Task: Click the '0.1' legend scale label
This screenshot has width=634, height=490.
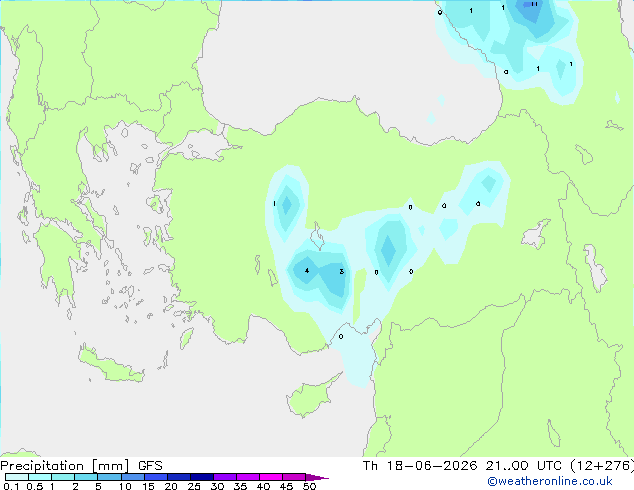Action: (x=11, y=486)
